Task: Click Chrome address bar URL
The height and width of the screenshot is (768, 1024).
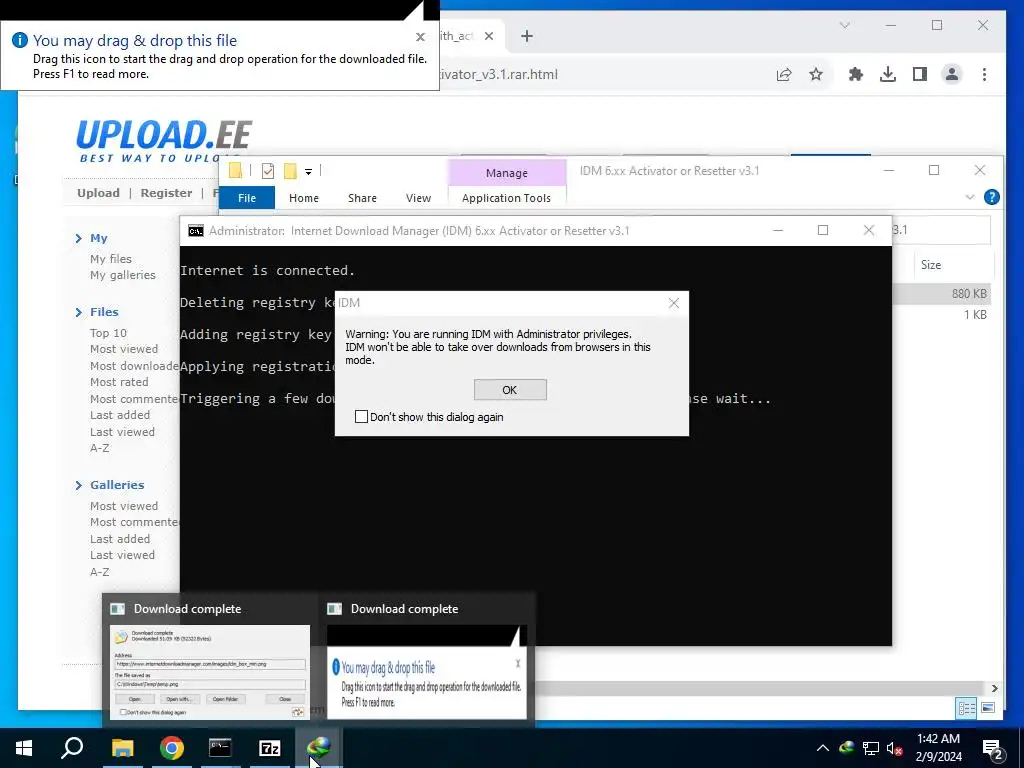Action: (500, 74)
